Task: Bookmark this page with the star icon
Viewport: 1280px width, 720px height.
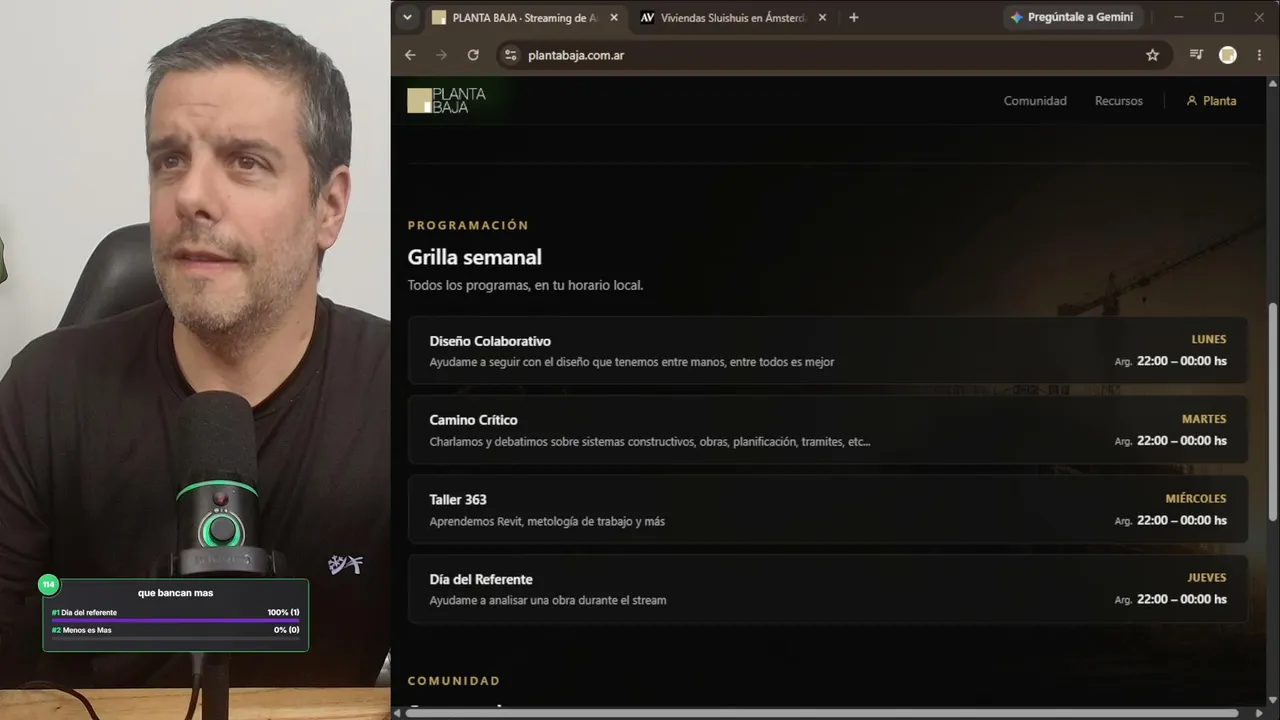Action: tap(1152, 55)
